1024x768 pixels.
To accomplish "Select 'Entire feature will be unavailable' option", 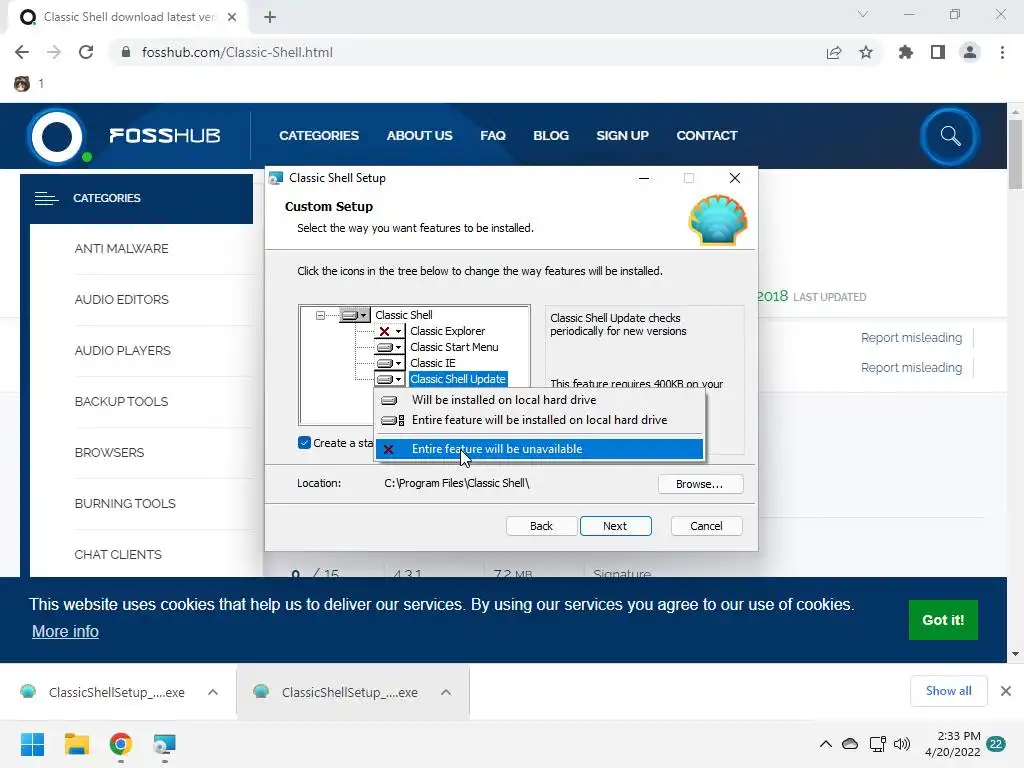I will (539, 449).
